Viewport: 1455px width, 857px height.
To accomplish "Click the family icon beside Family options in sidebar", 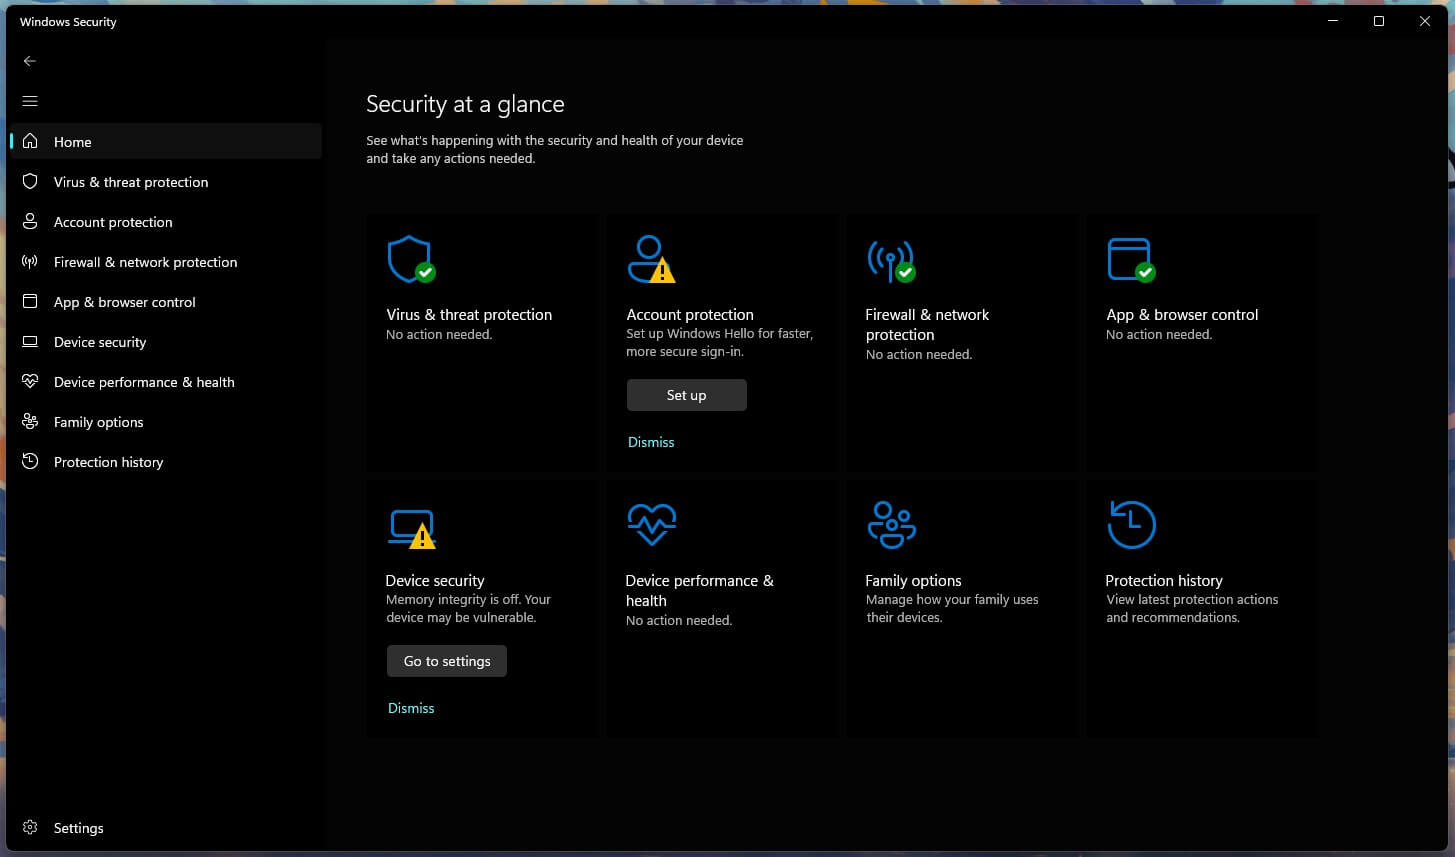I will coord(30,421).
